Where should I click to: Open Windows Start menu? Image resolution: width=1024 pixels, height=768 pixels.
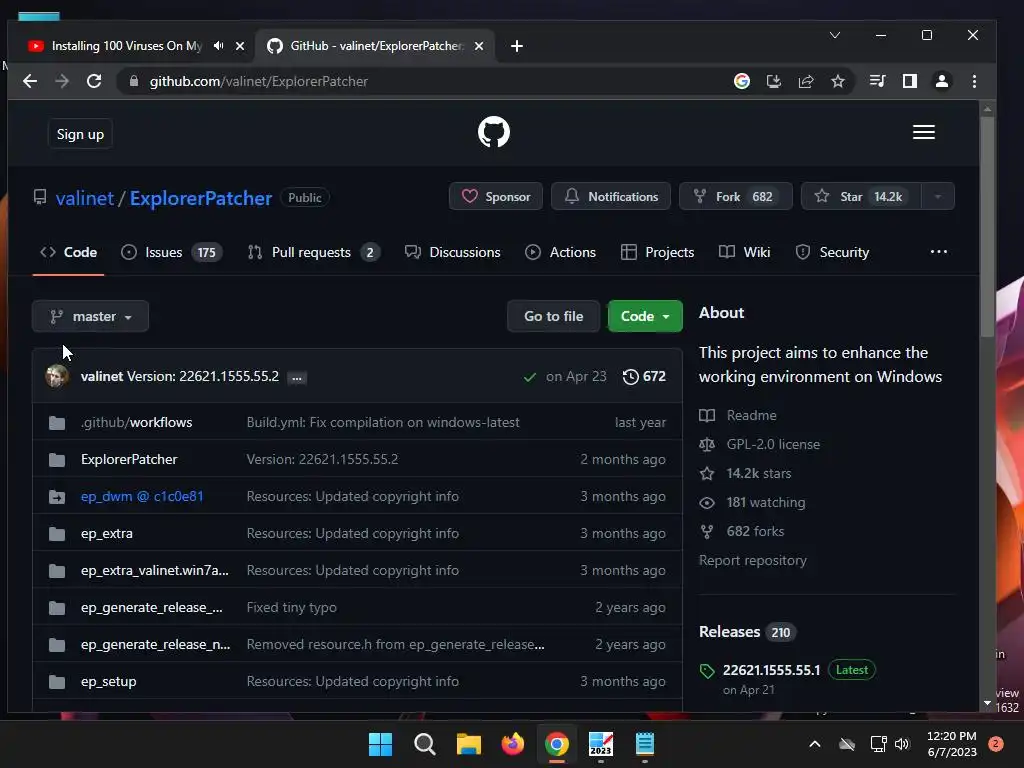pos(381,744)
